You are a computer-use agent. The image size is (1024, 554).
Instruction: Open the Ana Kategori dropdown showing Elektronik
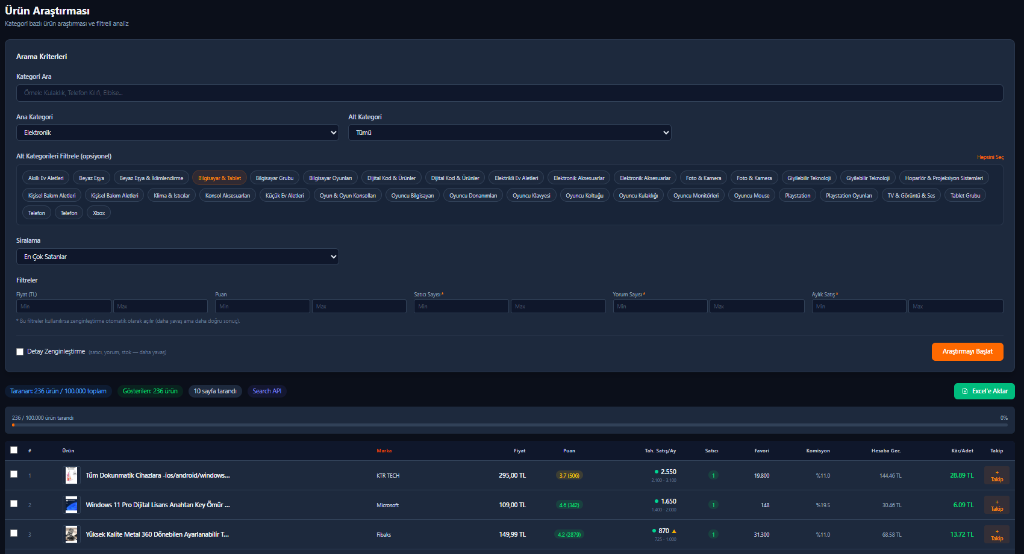pos(177,132)
